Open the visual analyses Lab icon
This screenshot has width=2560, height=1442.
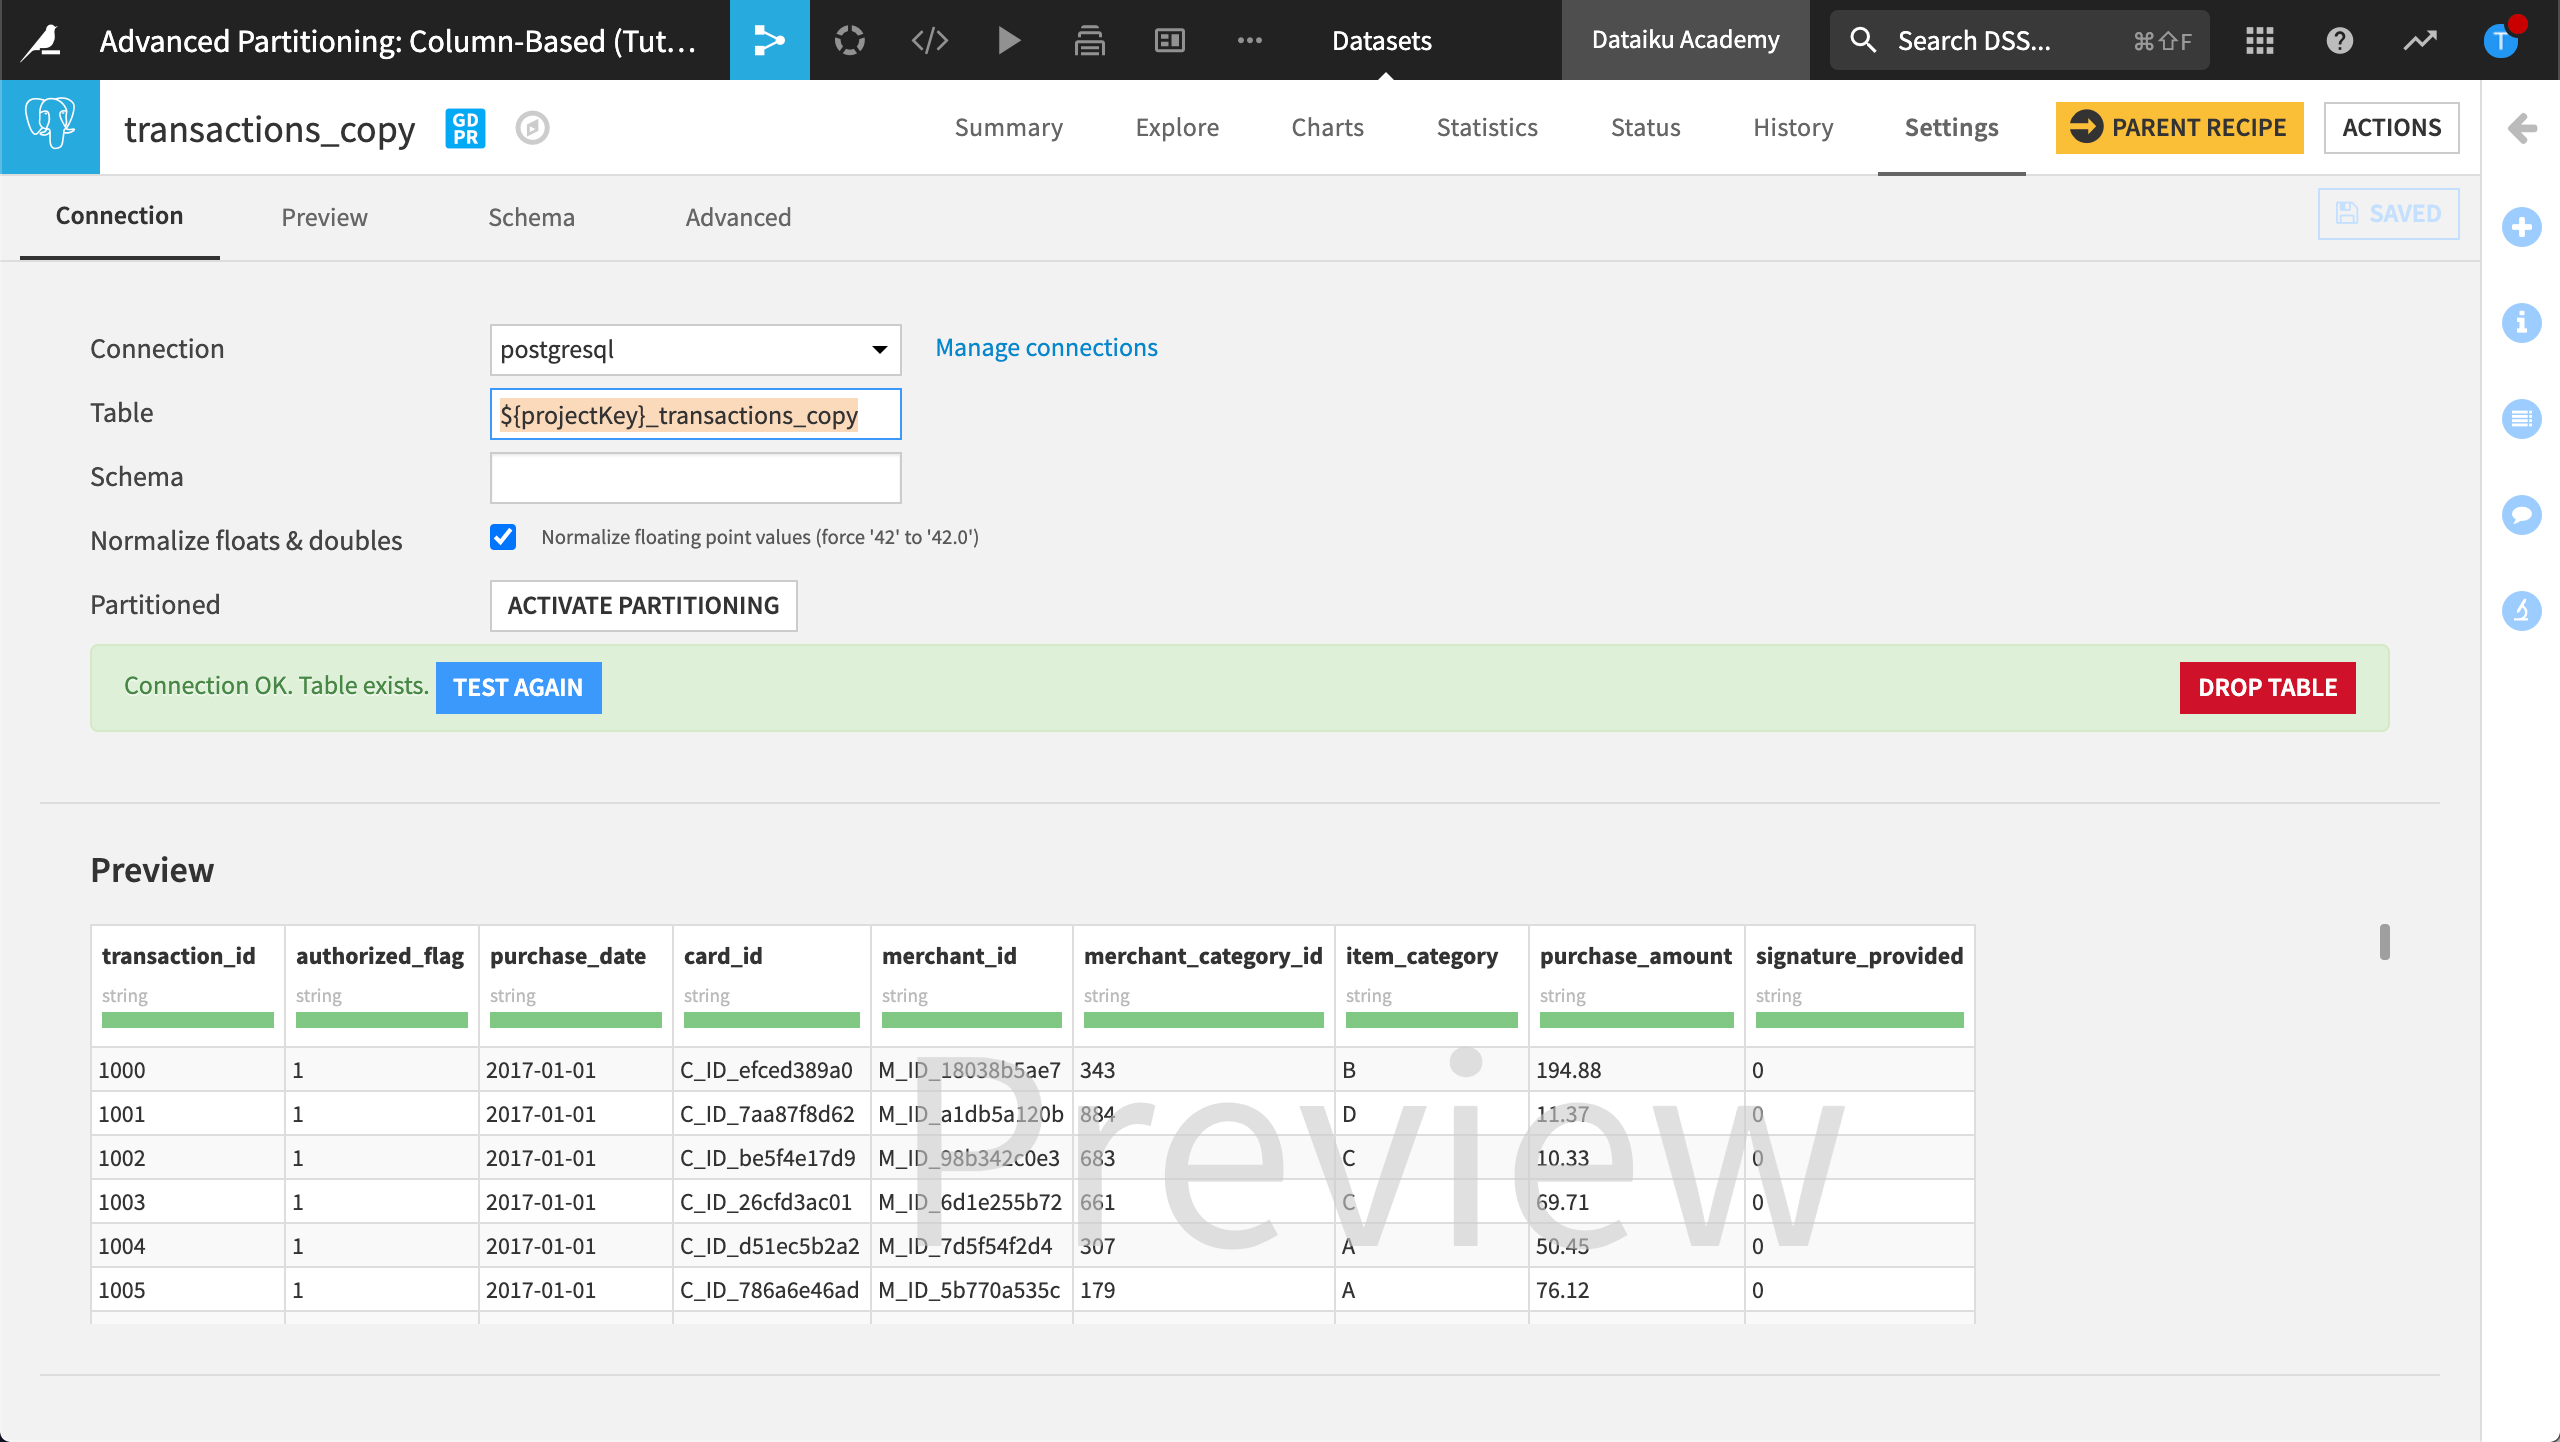click(x=849, y=40)
